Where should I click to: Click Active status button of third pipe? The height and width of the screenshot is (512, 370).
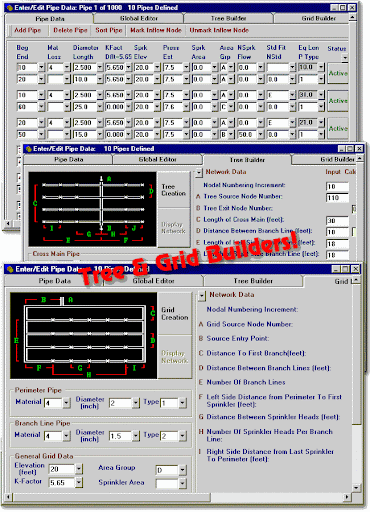338,128
